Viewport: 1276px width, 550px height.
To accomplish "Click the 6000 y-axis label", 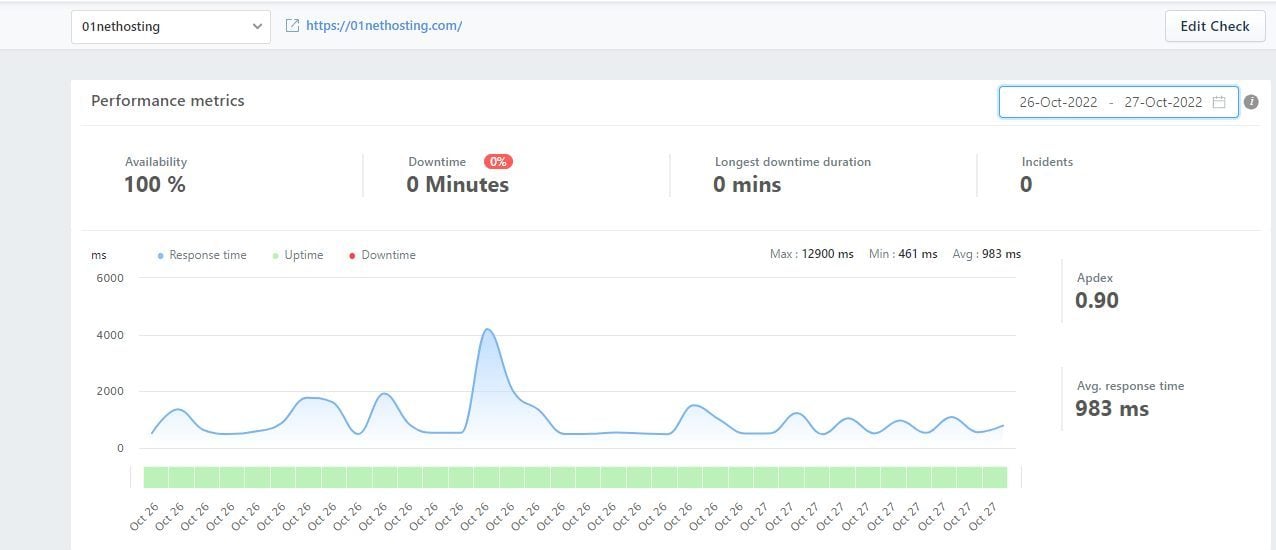I will coord(110,278).
